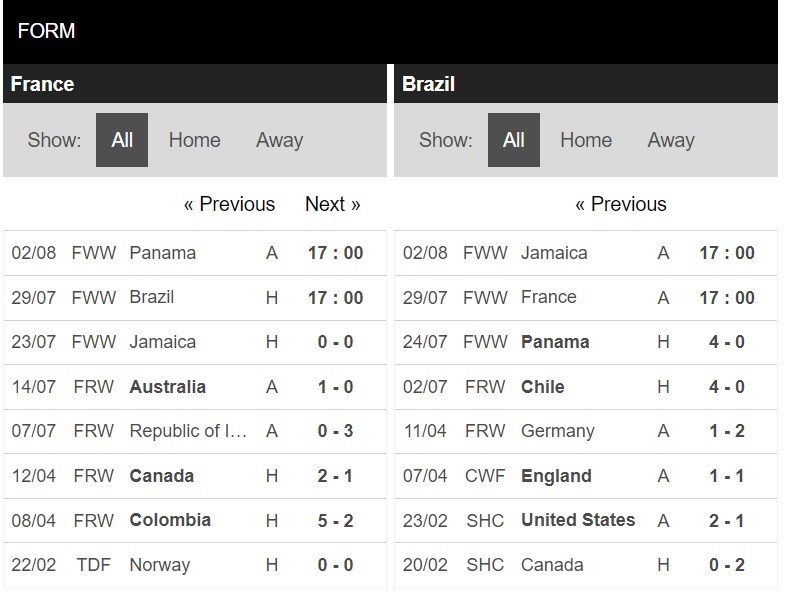Show Brazil Away matches only

(x=671, y=140)
